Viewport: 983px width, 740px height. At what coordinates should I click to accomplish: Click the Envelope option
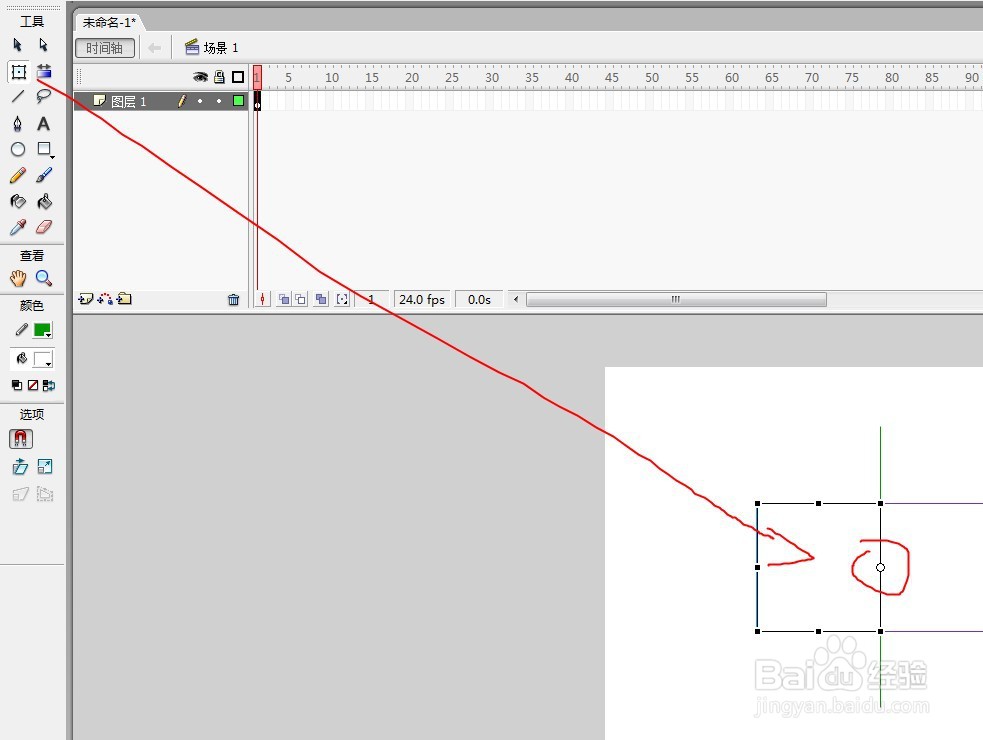point(45,494)
